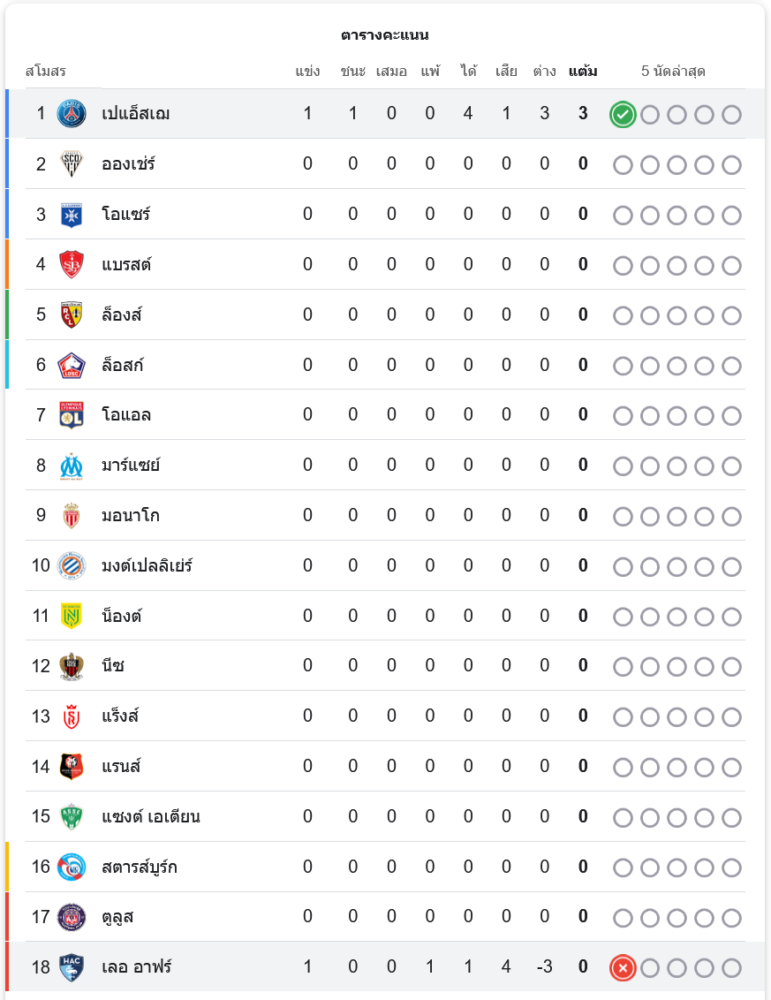Open the Lille LOSC club crest
This screenshot has height=1000, width=771.
pos(71,365)
